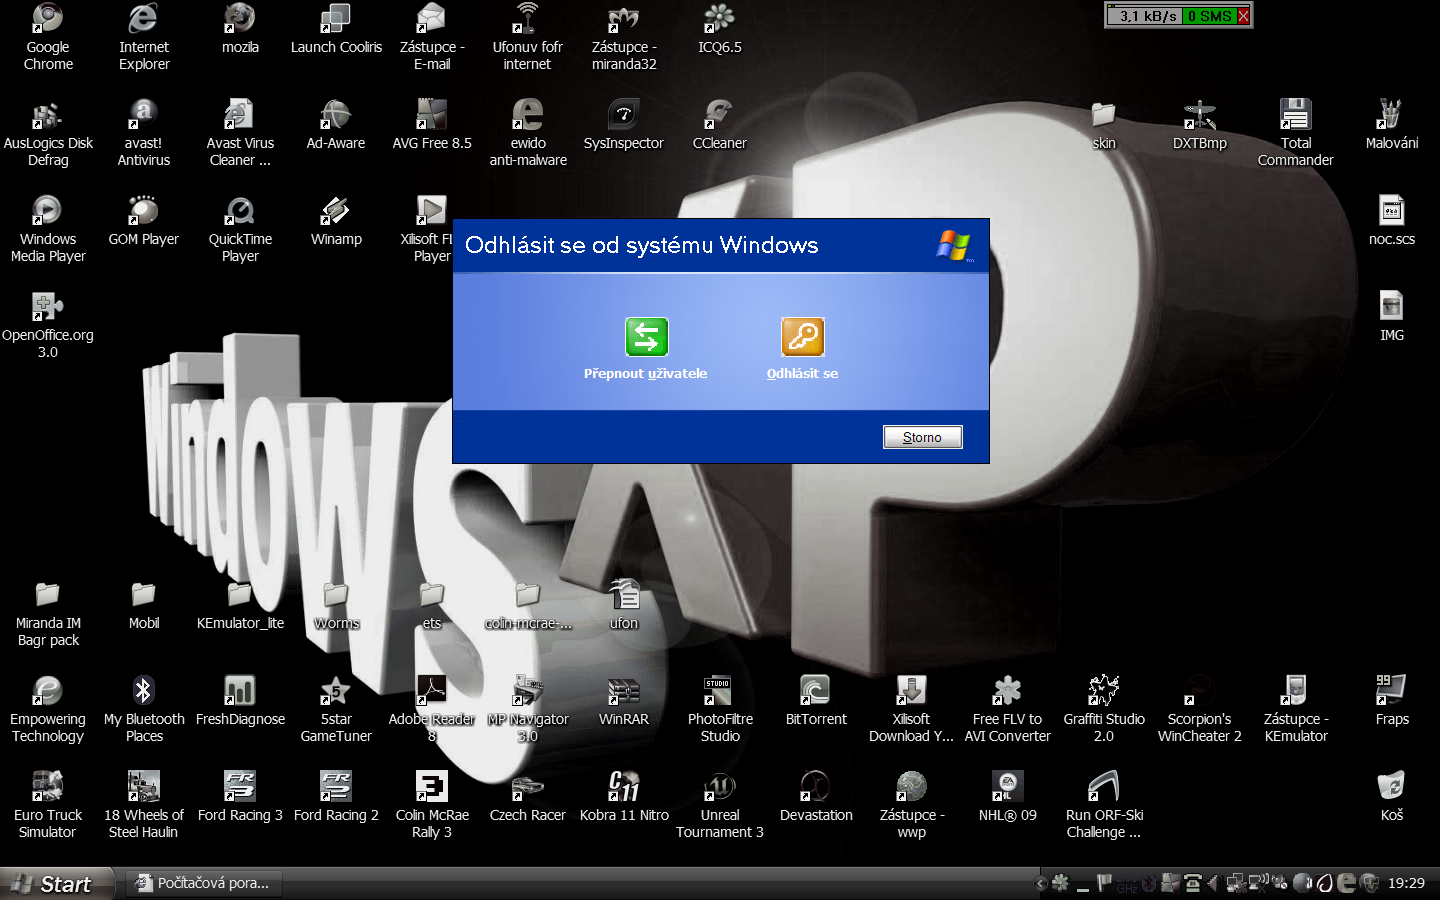The image size is (1440, 900).
Task: Select the Devastation game icon
Action: pyautogui.click(x=816, y=787)
